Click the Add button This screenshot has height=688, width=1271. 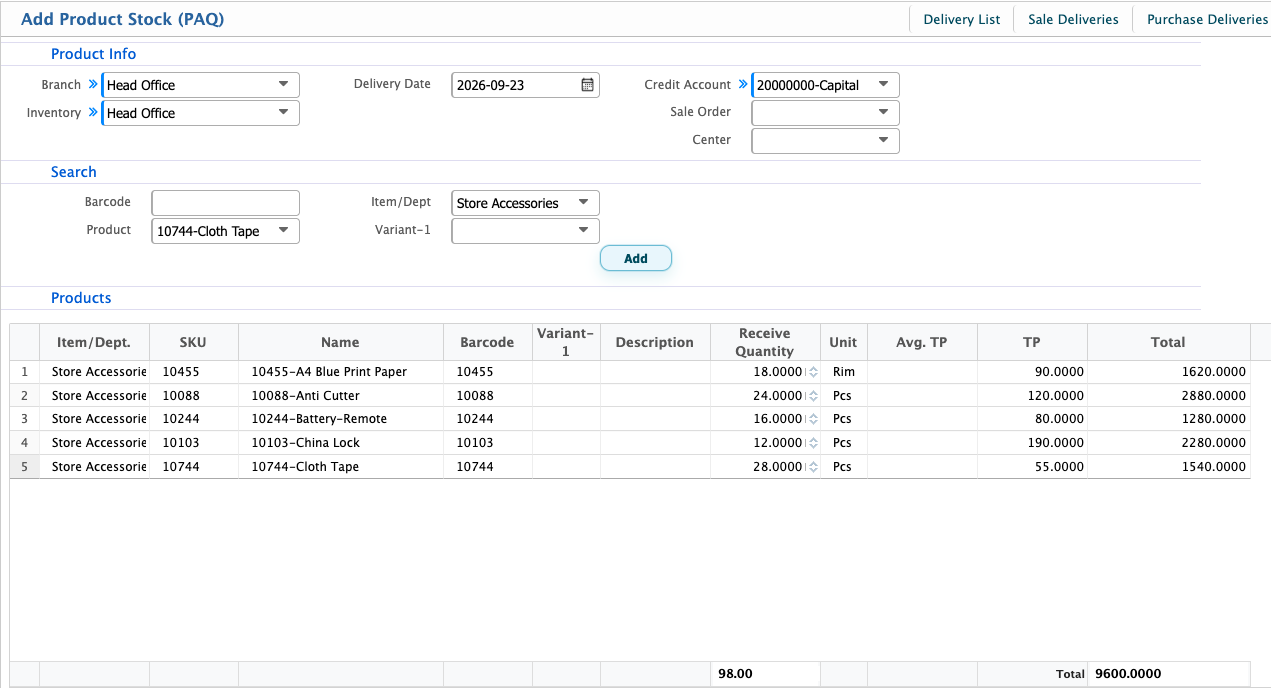coord(636,258)
